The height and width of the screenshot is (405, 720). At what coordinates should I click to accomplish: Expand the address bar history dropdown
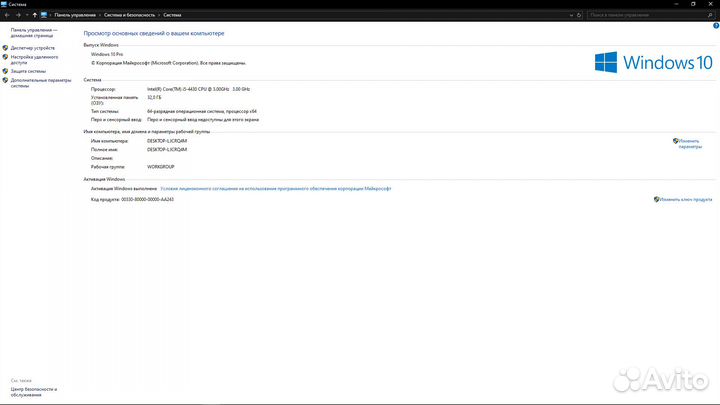pyautogui.click(x=573, y=15)
